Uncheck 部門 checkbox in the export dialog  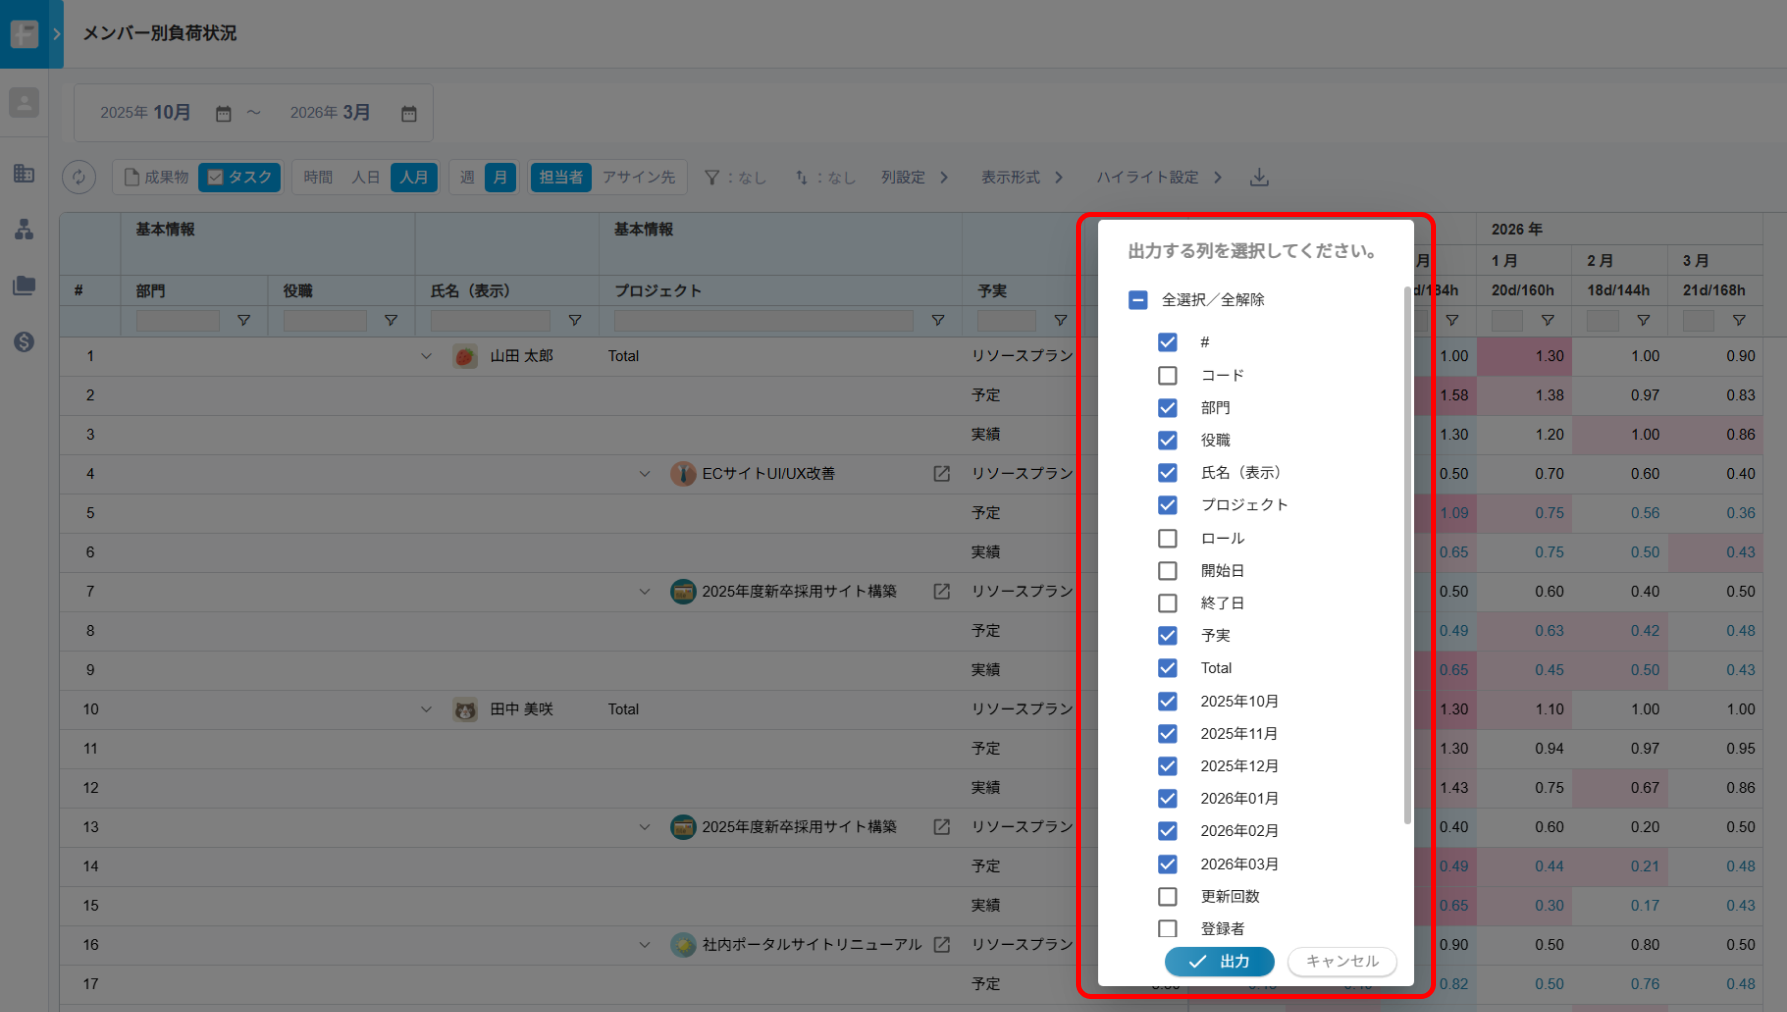tap(1167, 408)
